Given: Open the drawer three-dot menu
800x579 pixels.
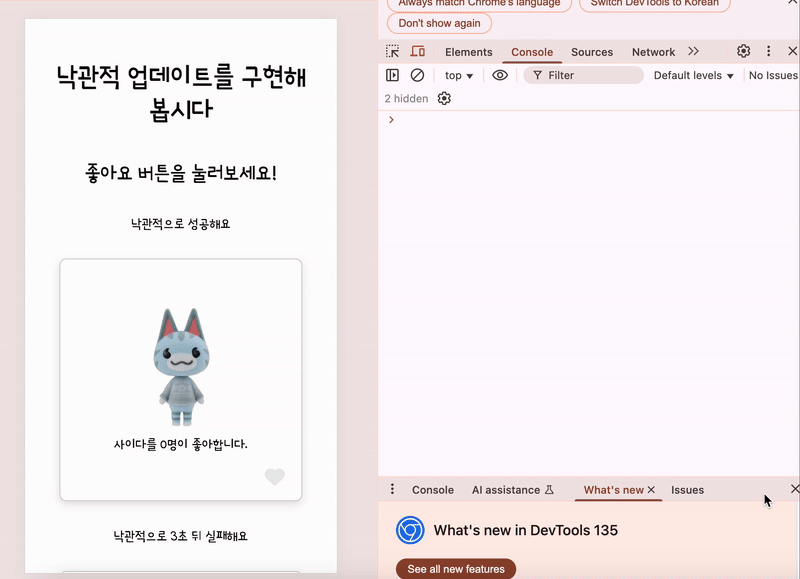Looking at the screenshot, I should pos(392,489).
